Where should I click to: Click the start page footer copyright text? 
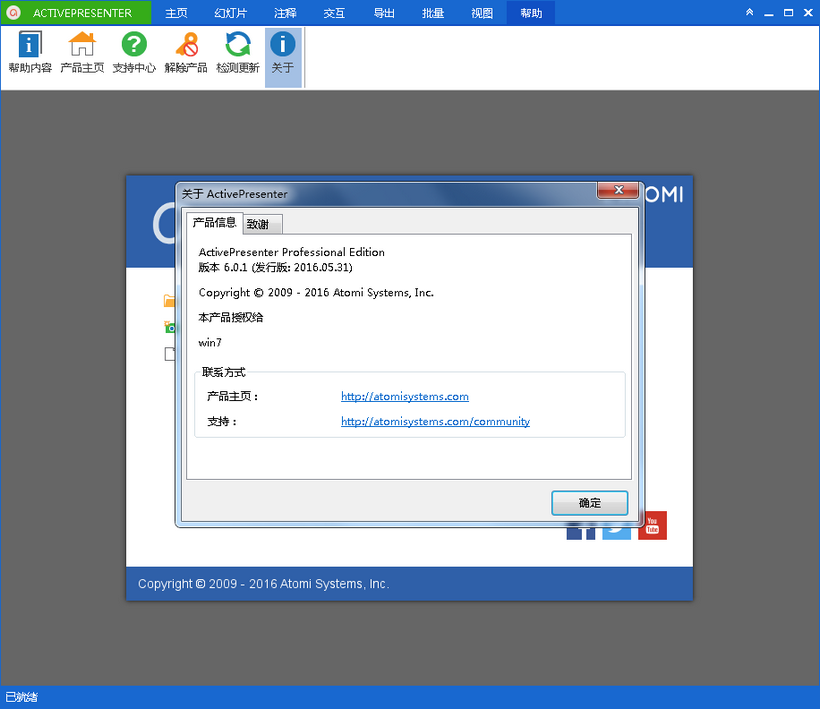point(264,584)
